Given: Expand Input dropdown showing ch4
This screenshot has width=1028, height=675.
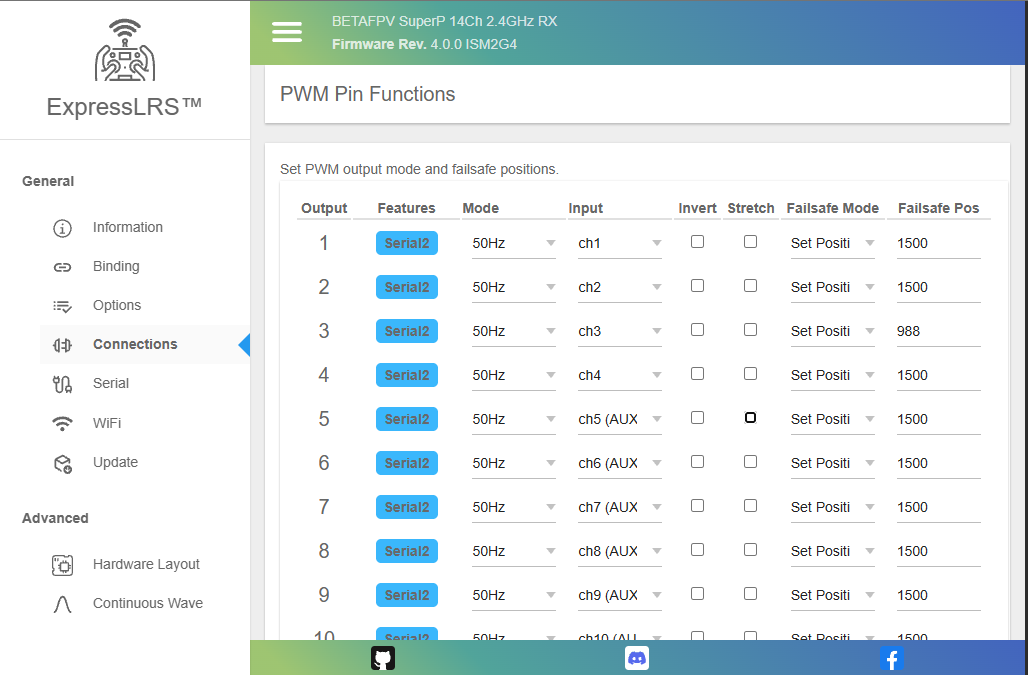Looking at the screenshot, I should (x=619, y=375).
